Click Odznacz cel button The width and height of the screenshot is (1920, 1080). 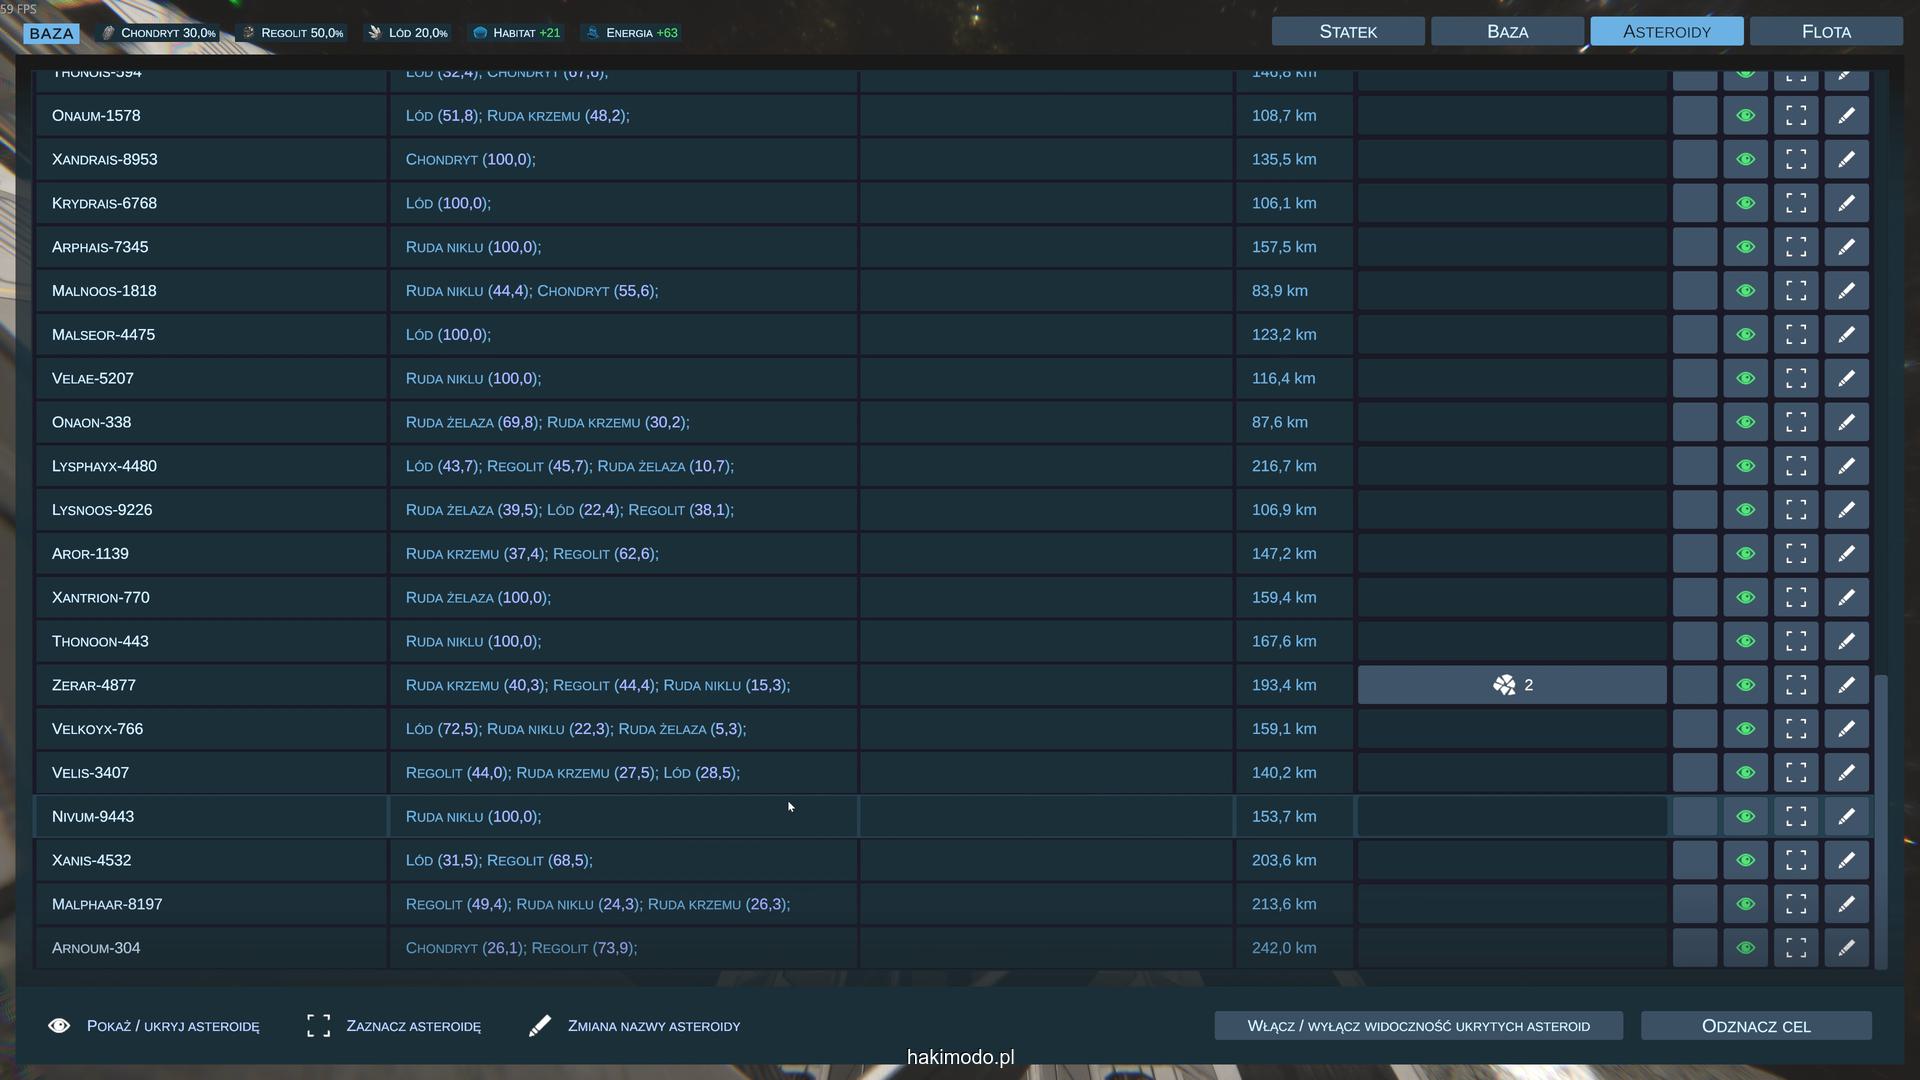(1756, 1026)
